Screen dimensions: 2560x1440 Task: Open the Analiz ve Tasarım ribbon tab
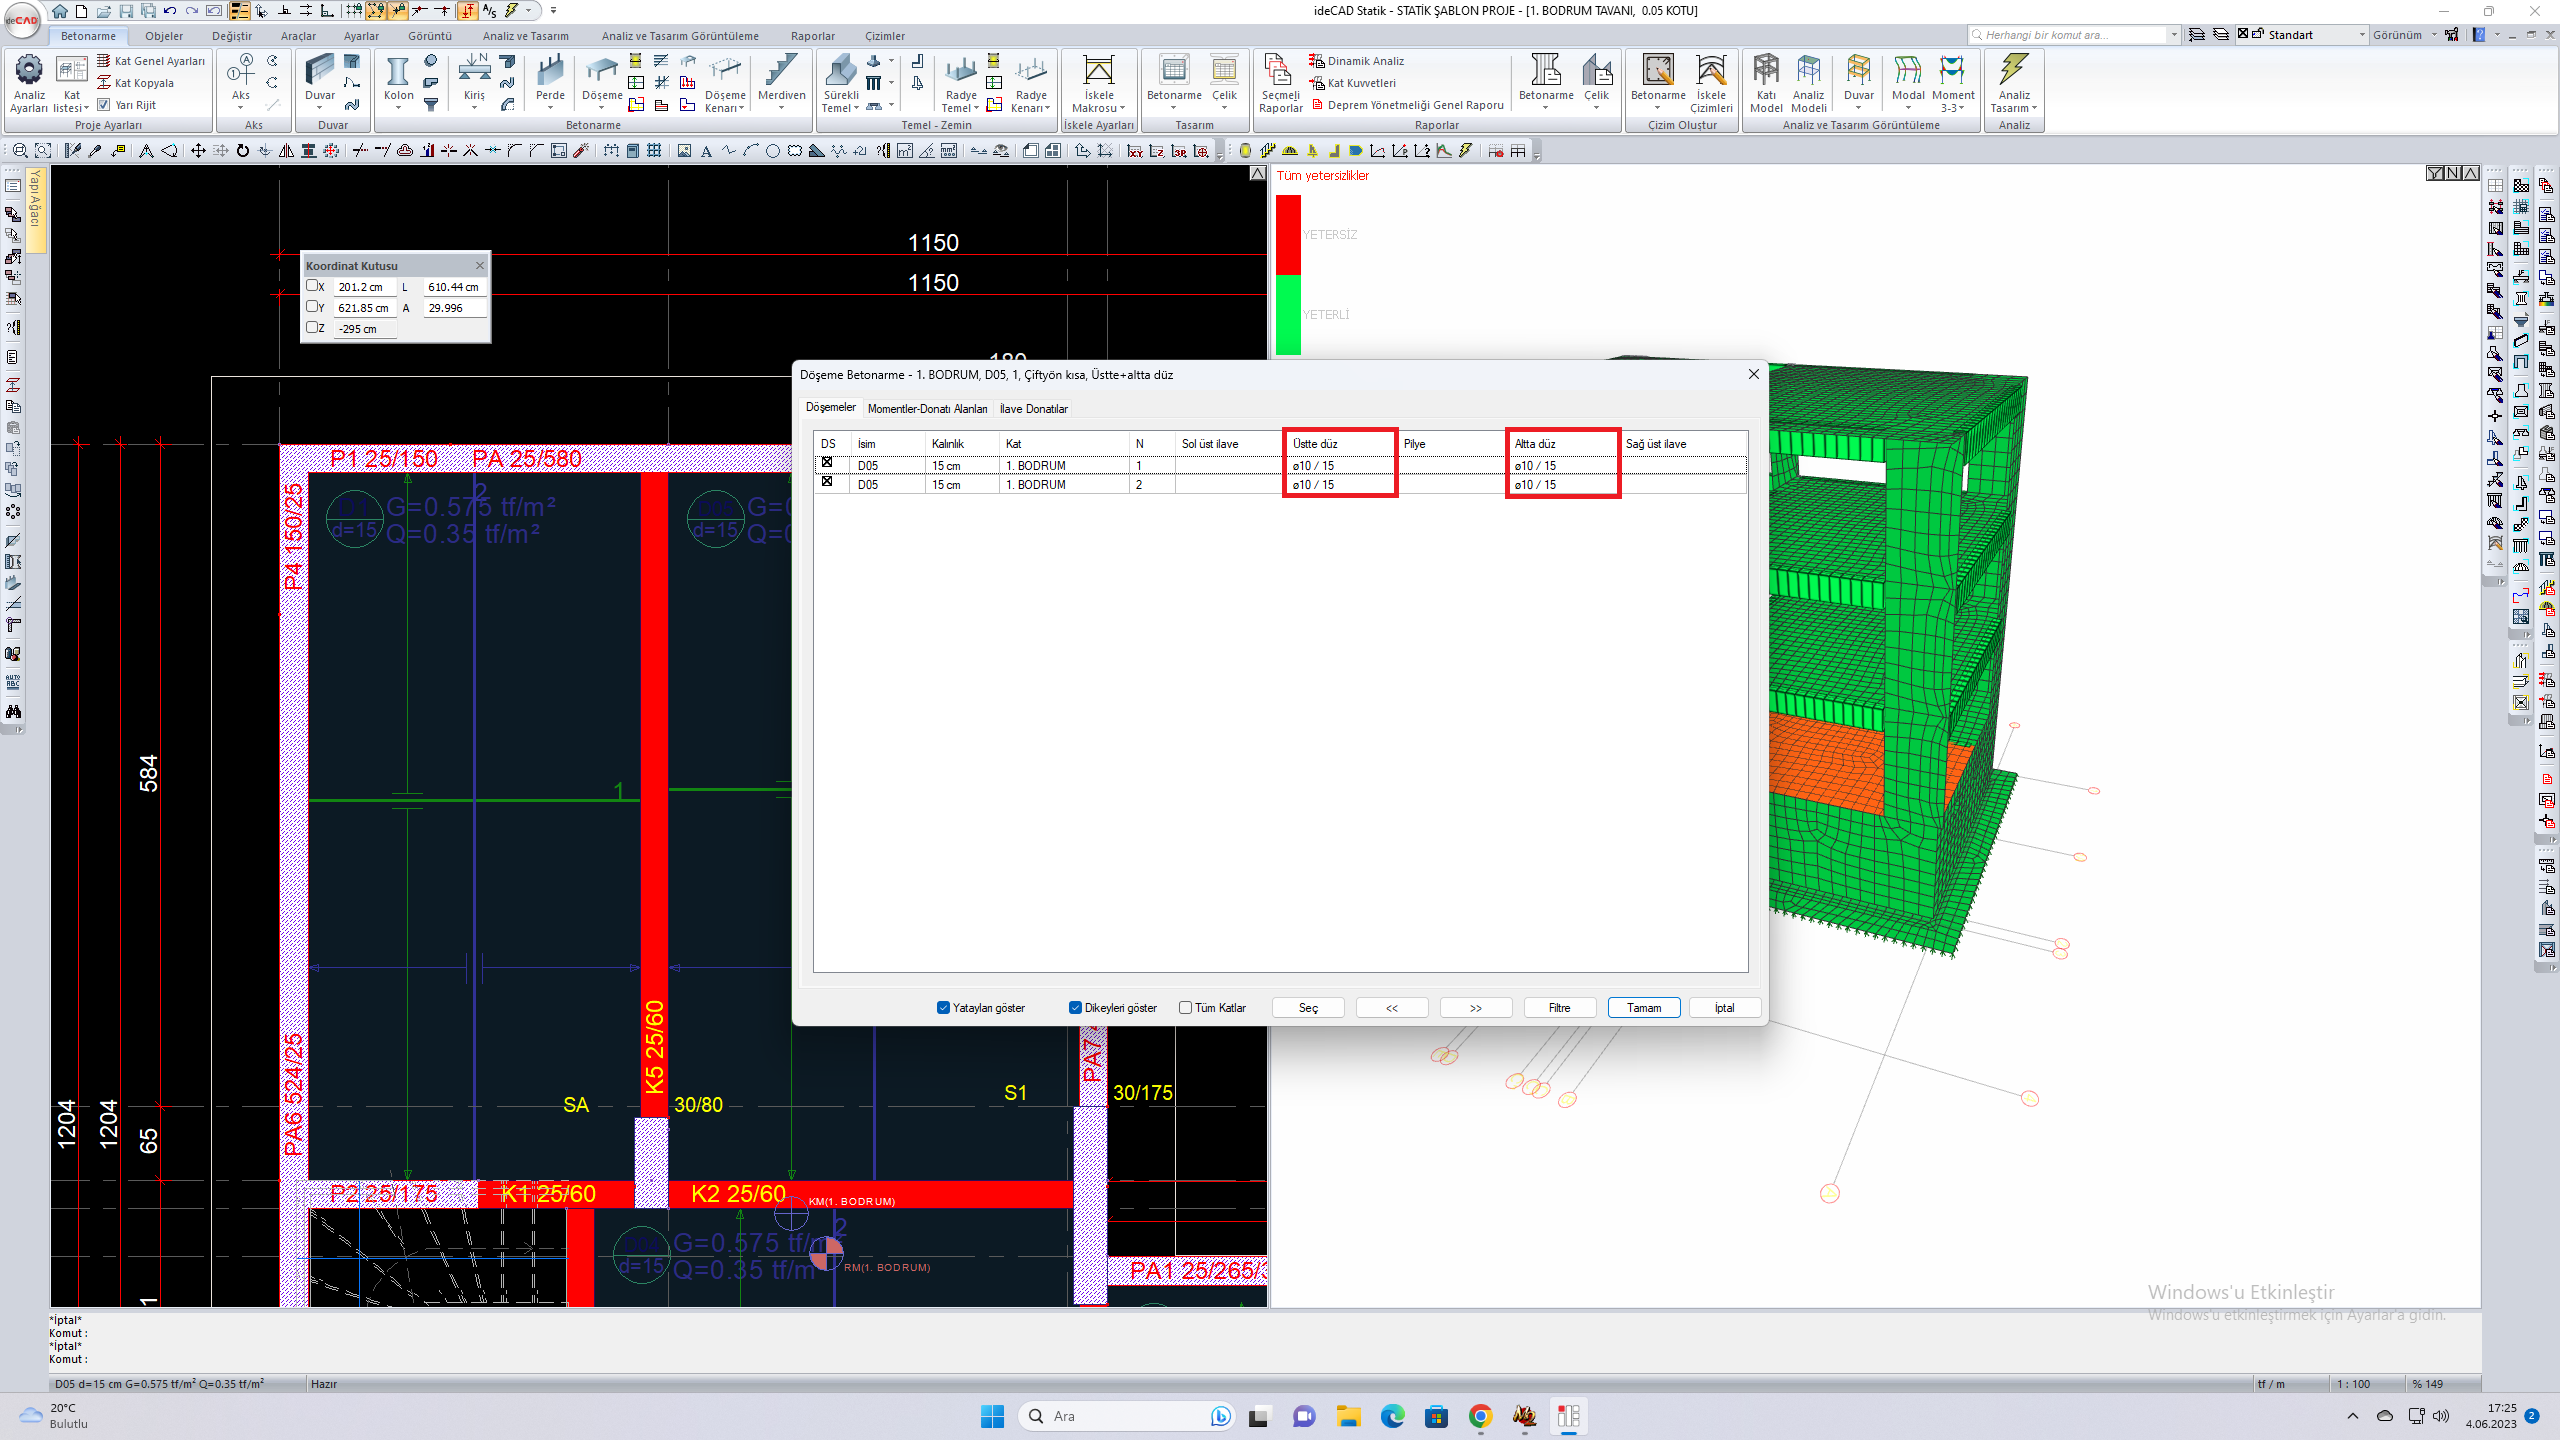click(x=525, y=36)
